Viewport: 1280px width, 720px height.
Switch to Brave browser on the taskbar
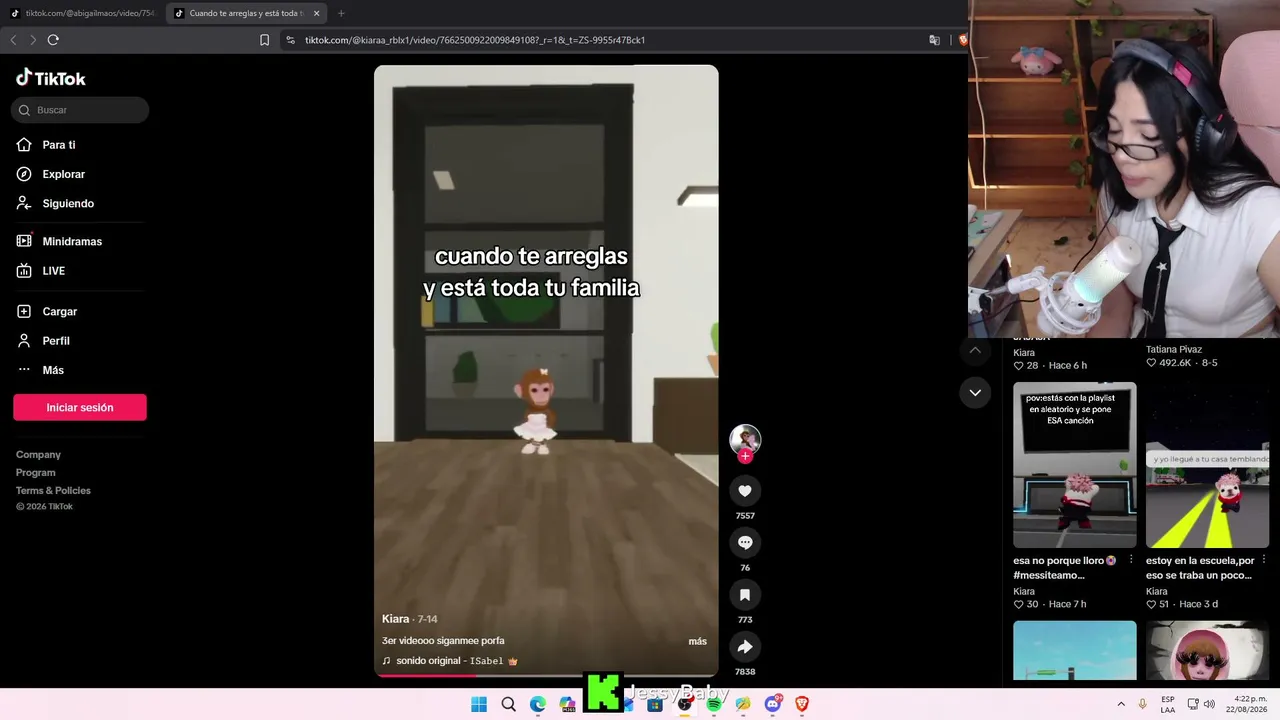(802, 704)
